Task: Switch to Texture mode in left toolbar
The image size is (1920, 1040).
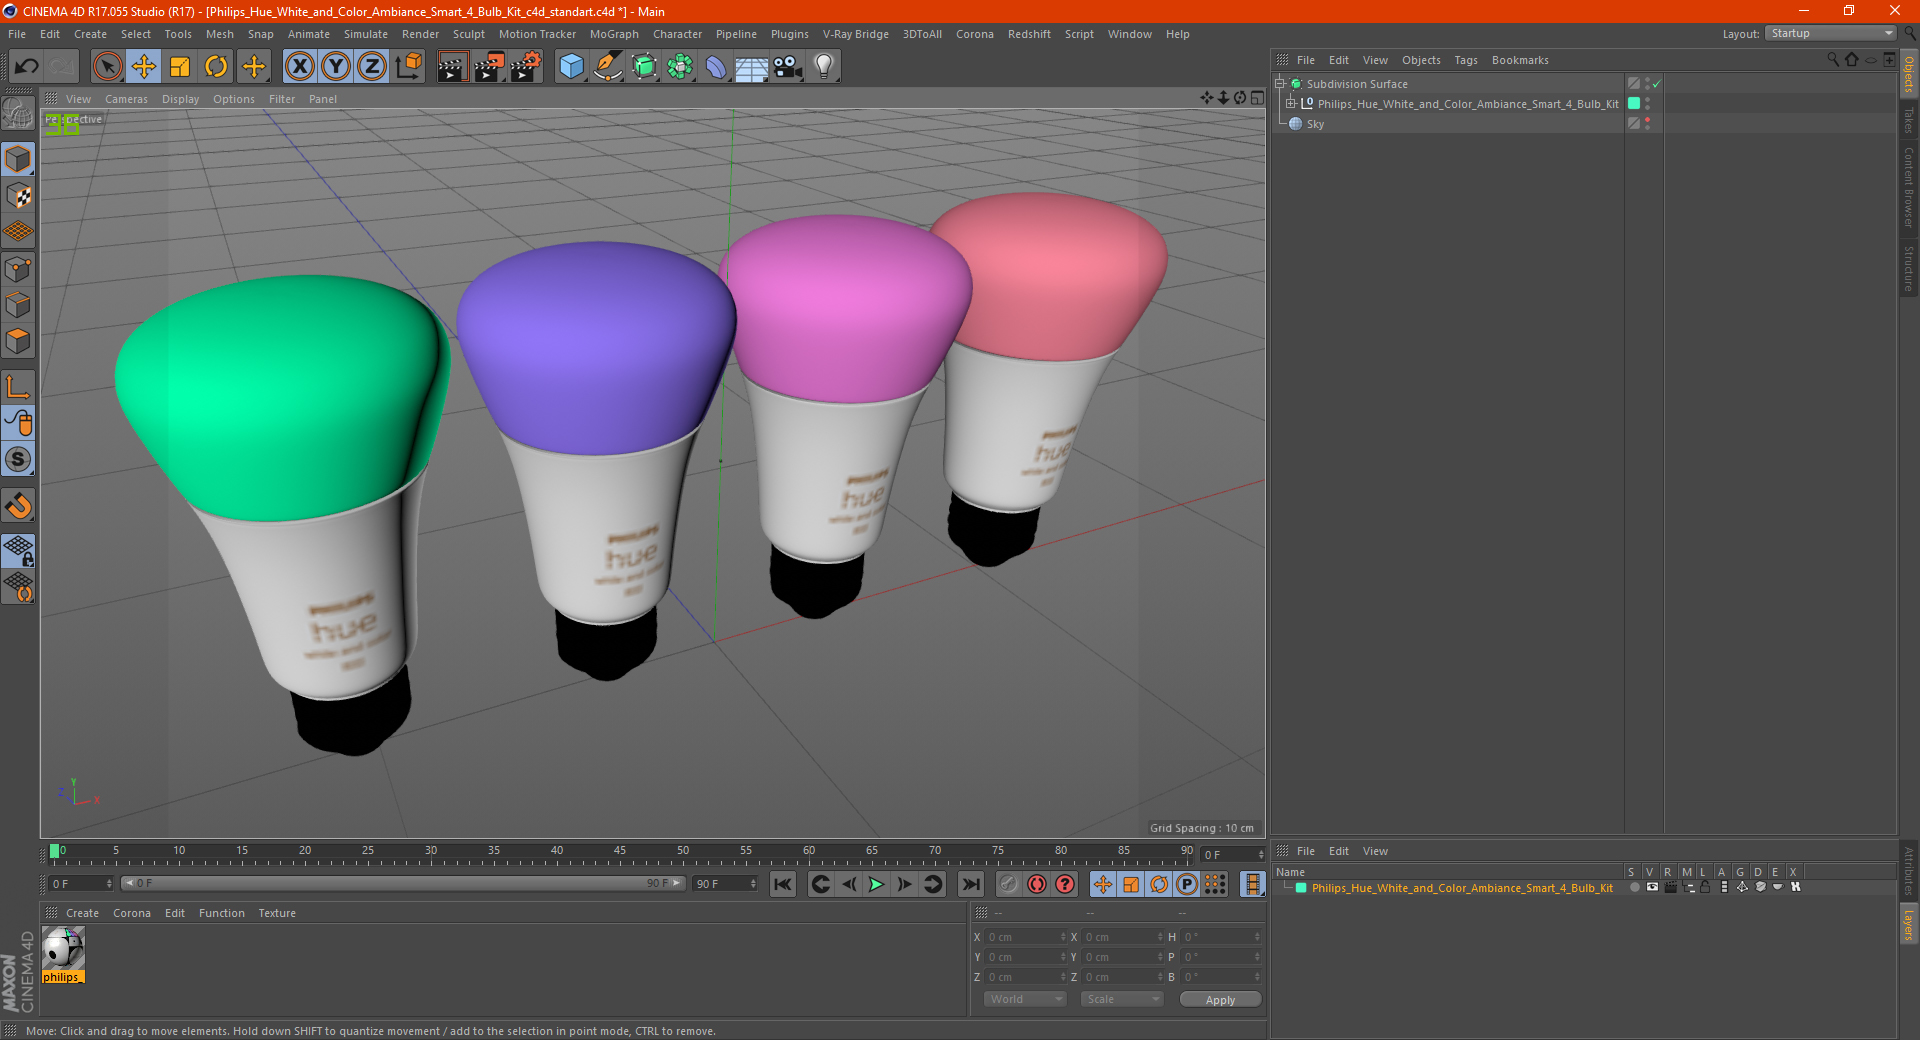Action: [18, 196]
